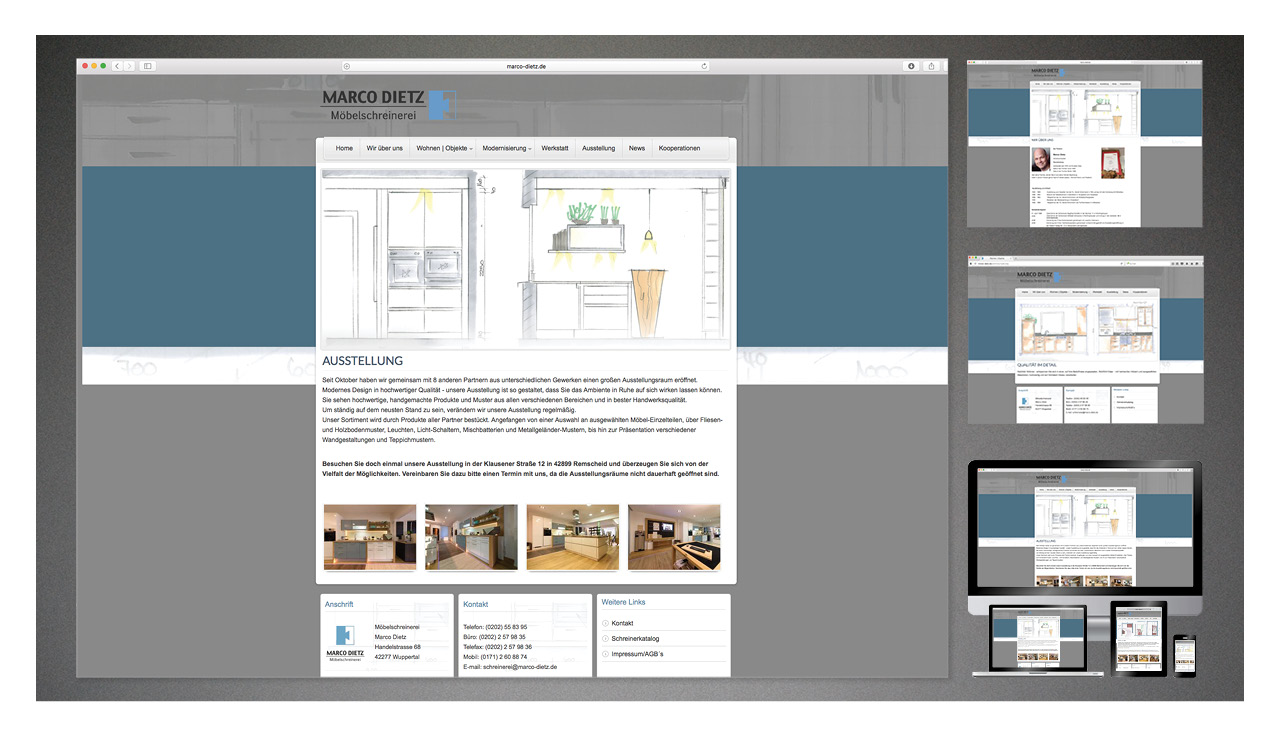
Task: Click the browser back navigation arrow
Action: 118,66
